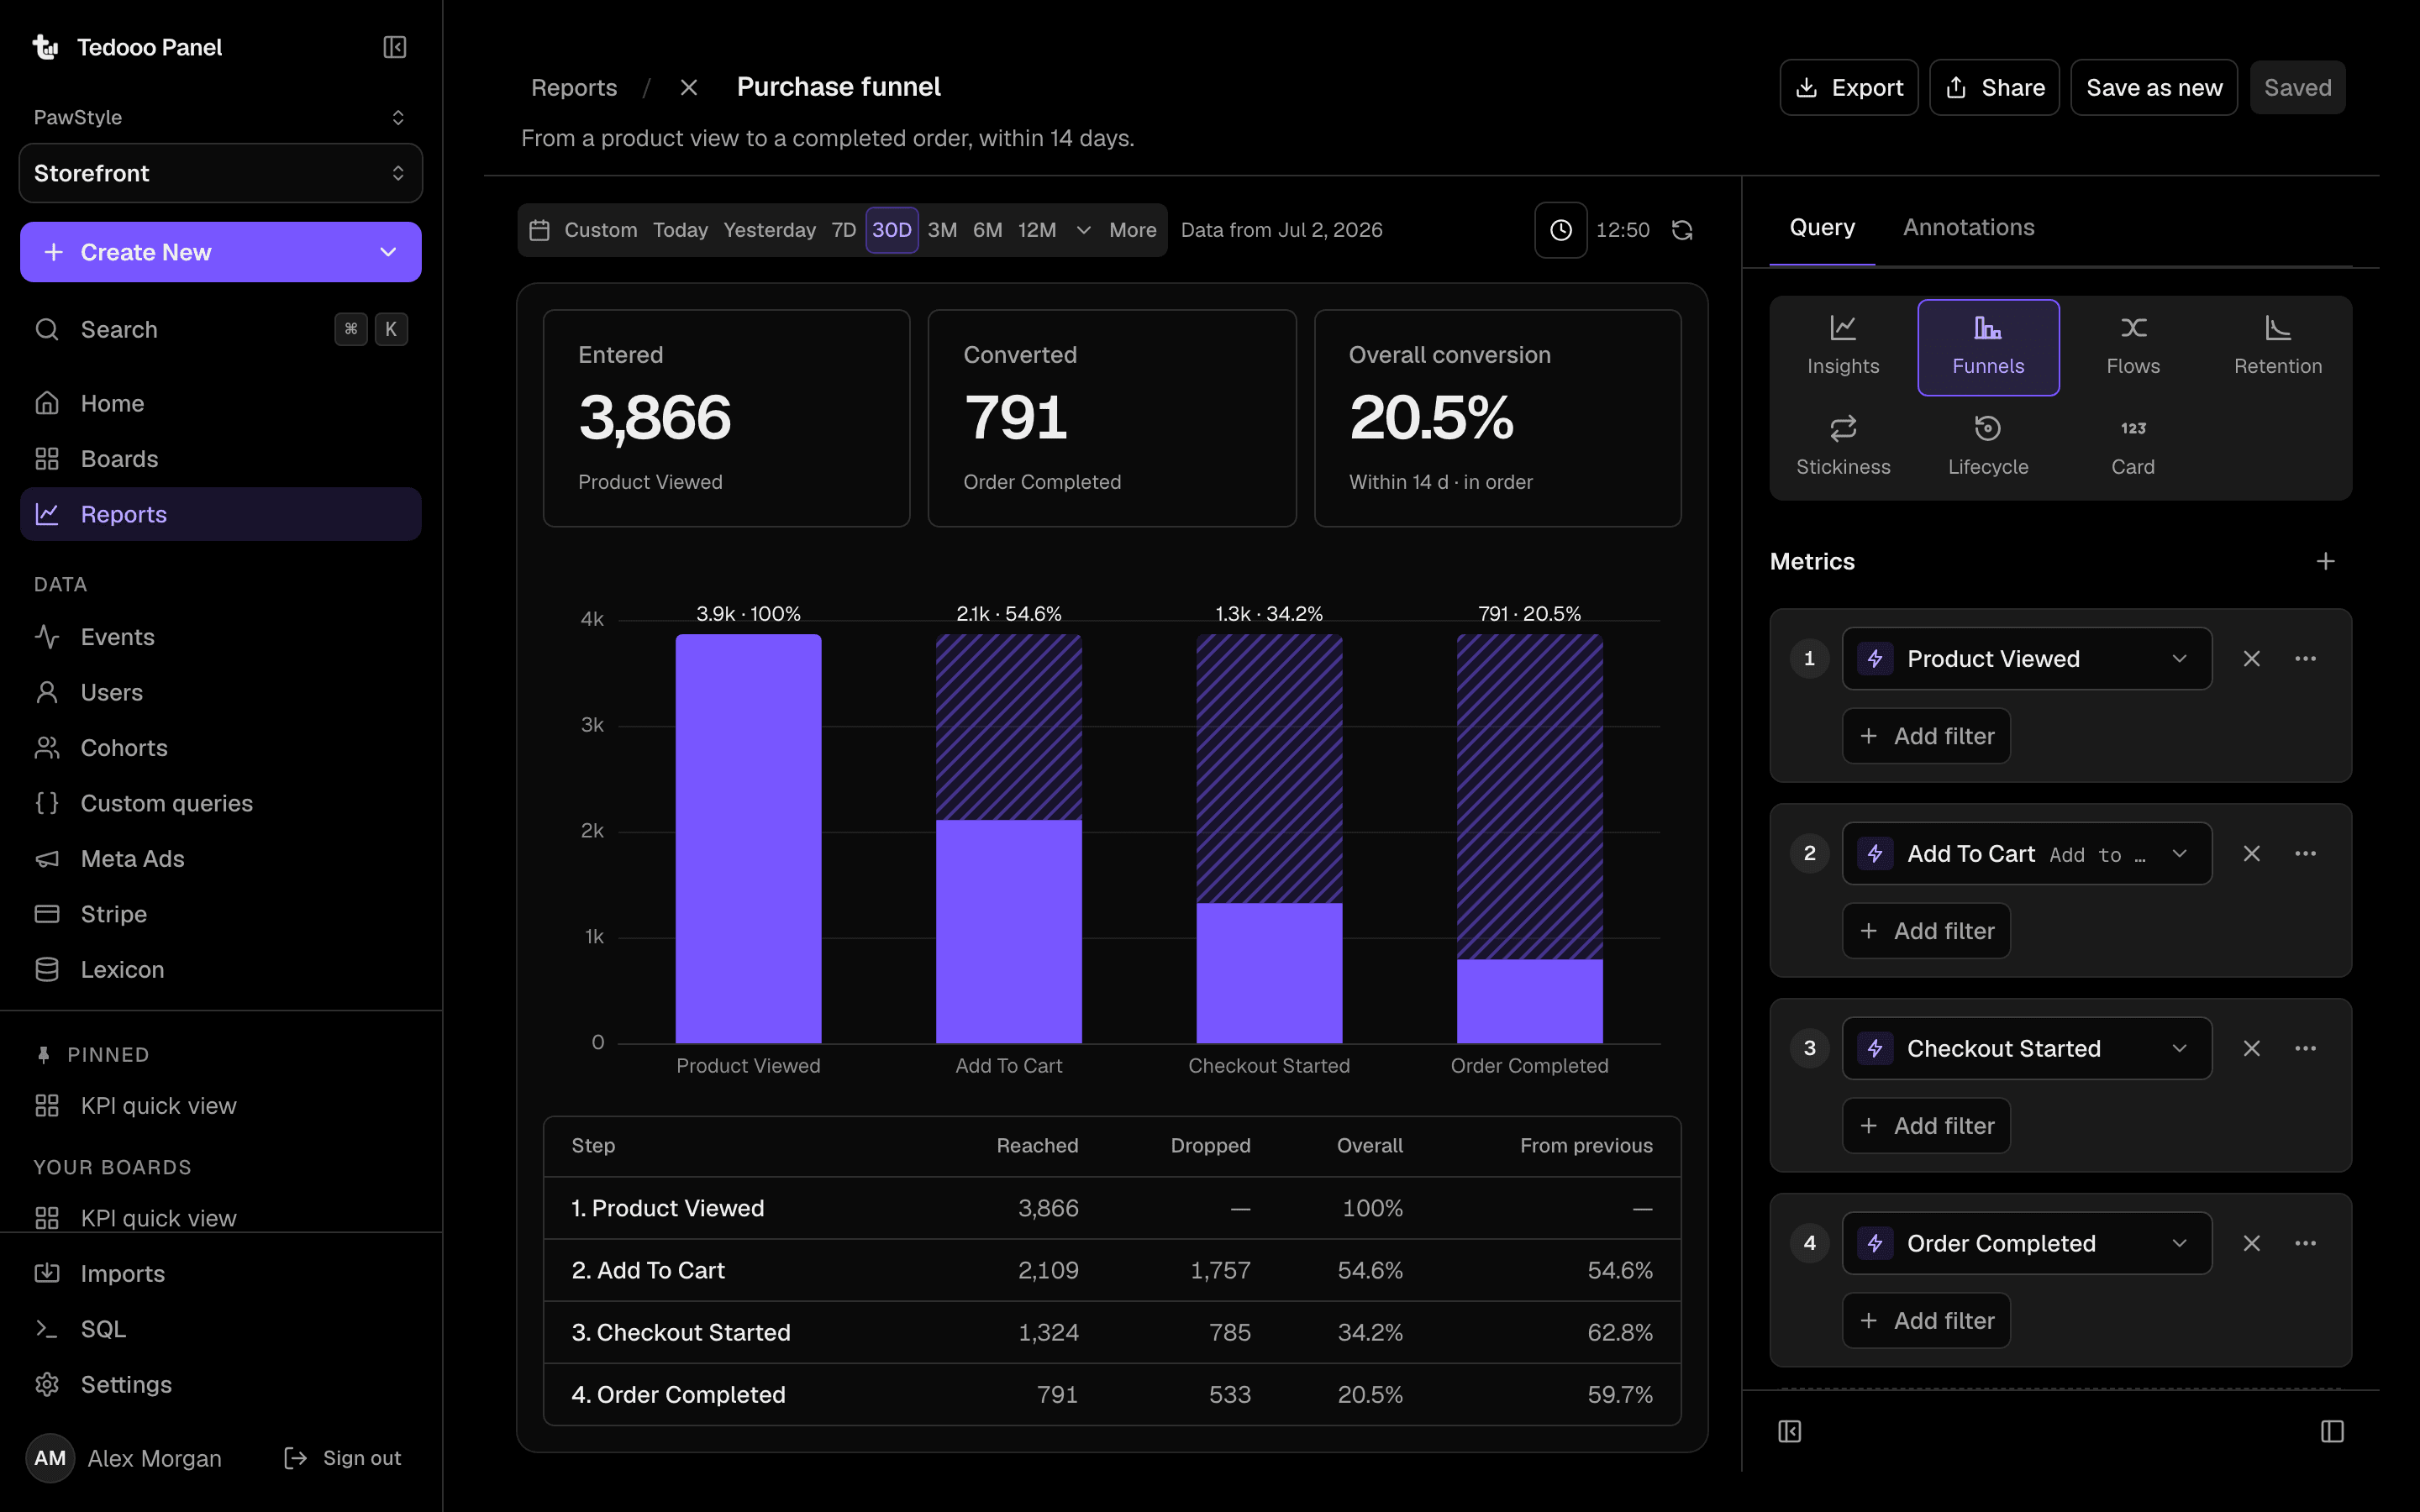Click Save as new

point(2154,88)
